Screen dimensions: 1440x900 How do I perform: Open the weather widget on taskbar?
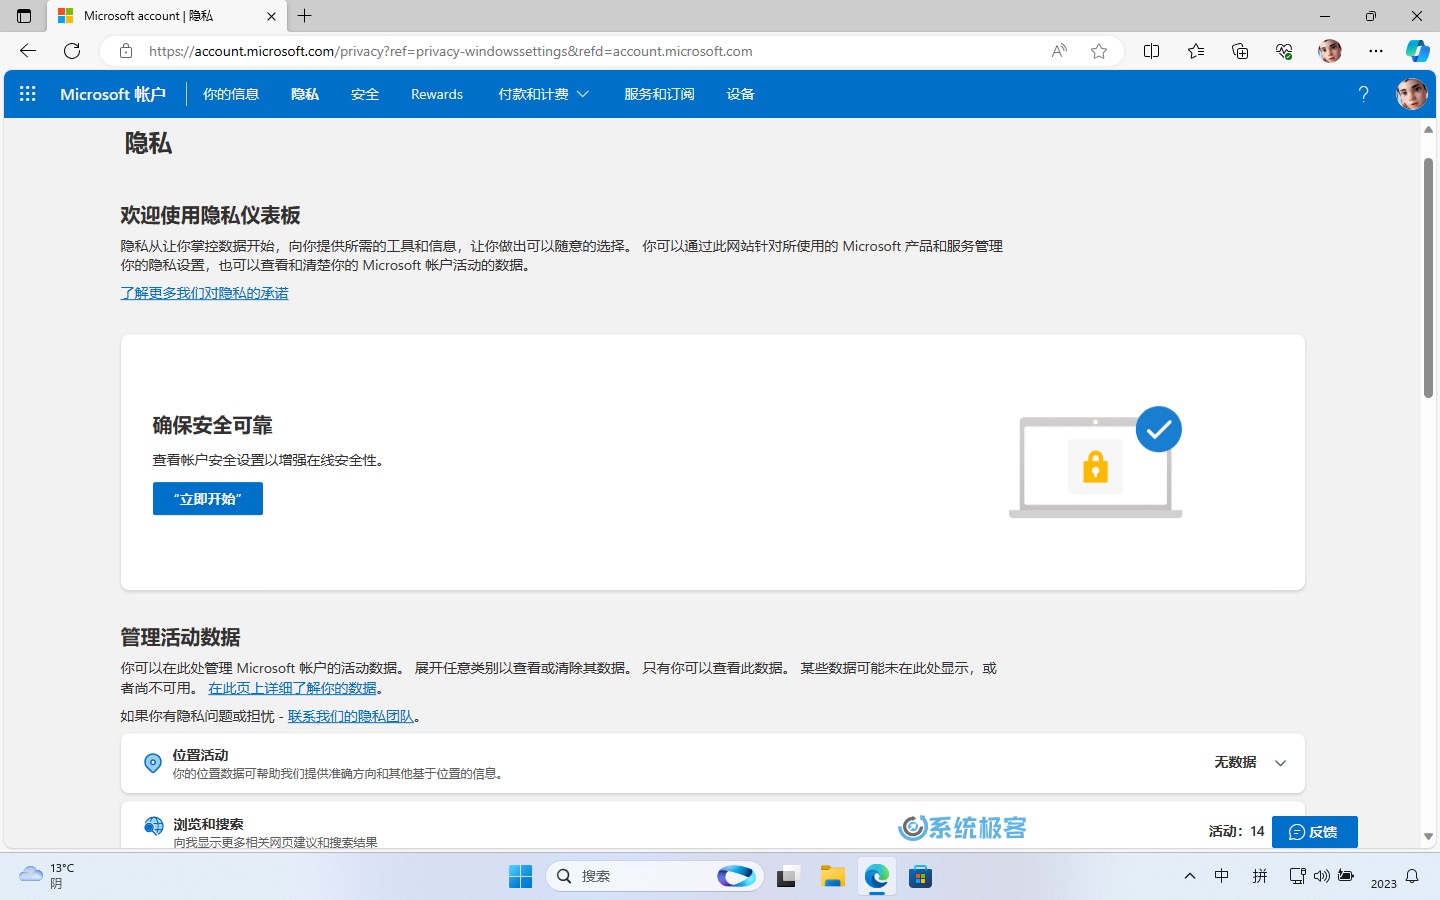coord(47,876)
